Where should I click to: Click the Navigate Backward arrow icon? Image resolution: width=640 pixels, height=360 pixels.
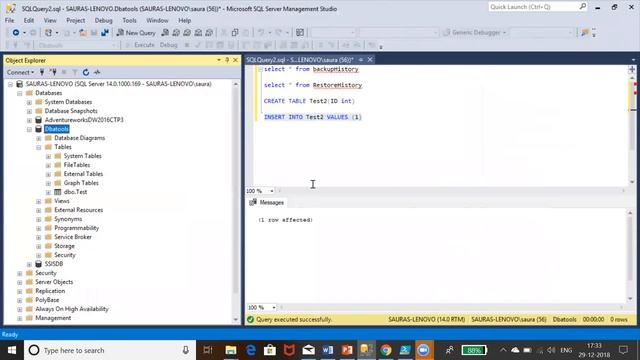coord(16,33)
